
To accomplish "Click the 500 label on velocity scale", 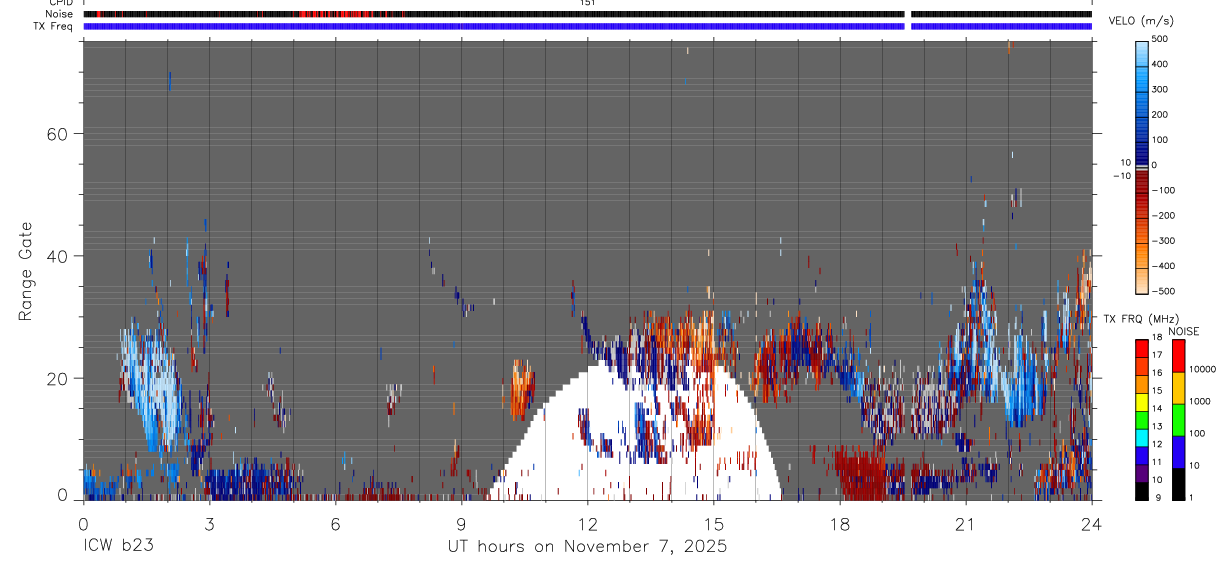I will [x=1159, y=39].
